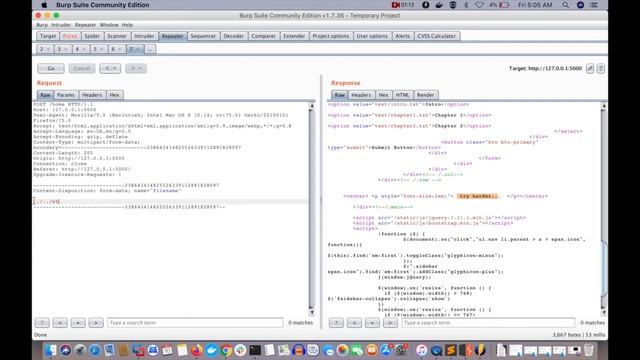
Task: Click the Wi-Fi status icon
Action: pos(479,5)
